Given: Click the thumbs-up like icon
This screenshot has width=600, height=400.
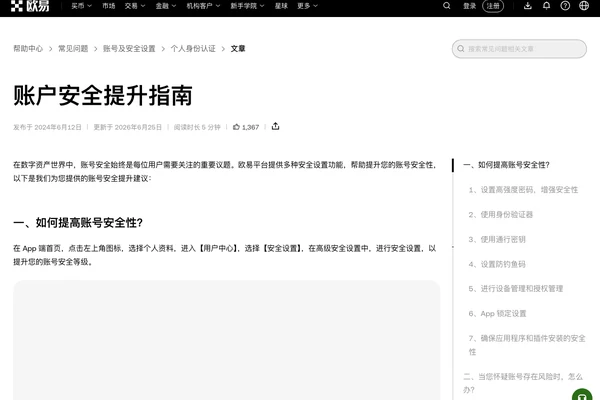Looking at the screenshot, I should coord(236,127).
